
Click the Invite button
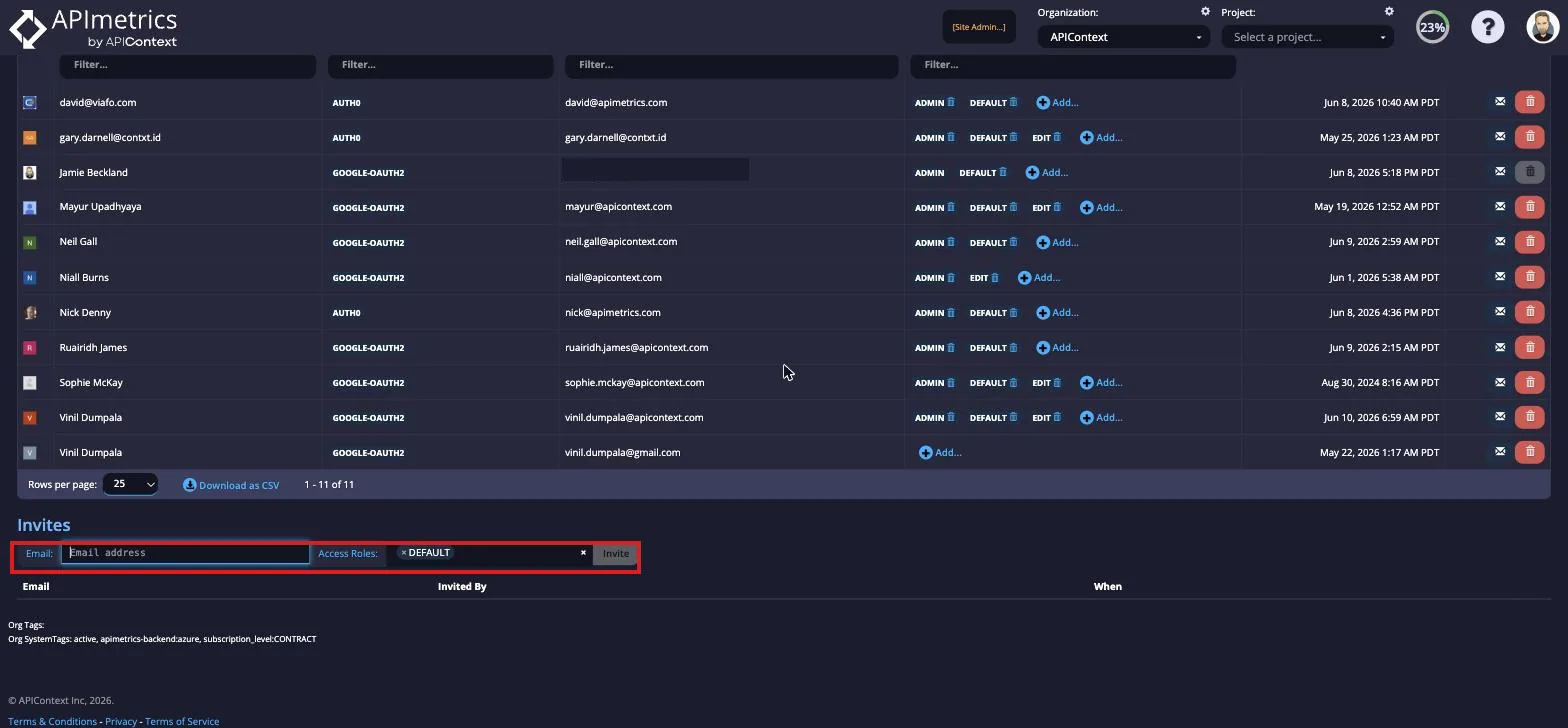(x=615, y=553)
